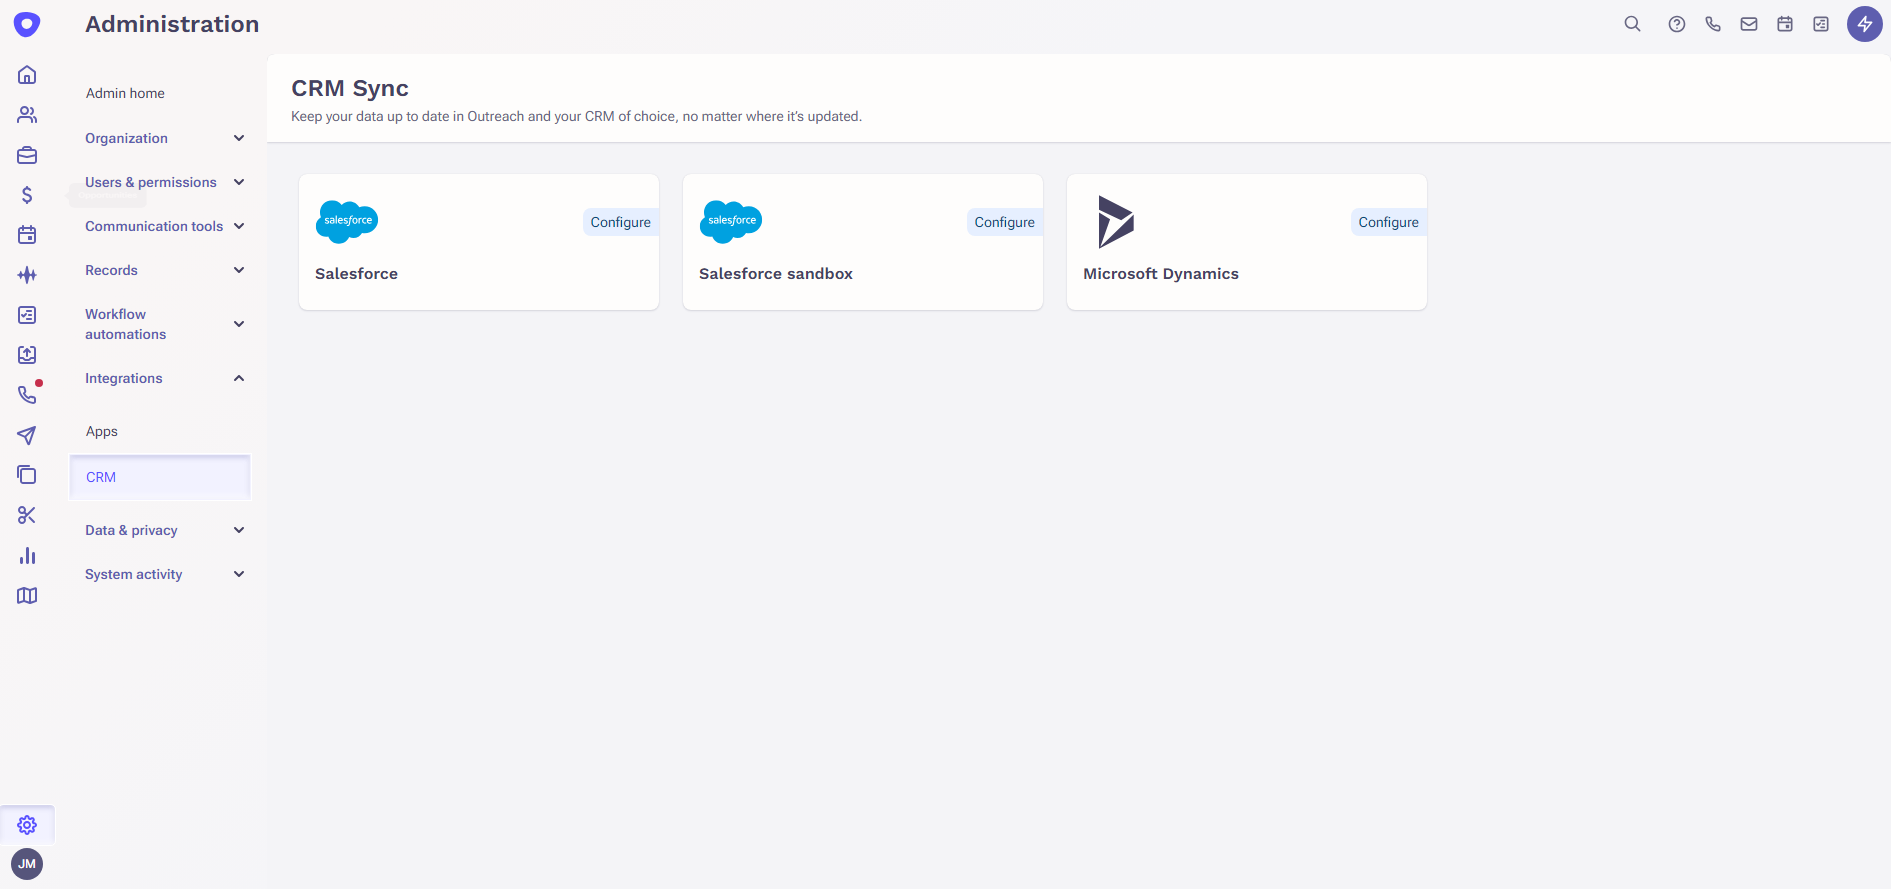Open the Integrations menu label
The height and width of the screenshot is (889, 1891).
123,378
